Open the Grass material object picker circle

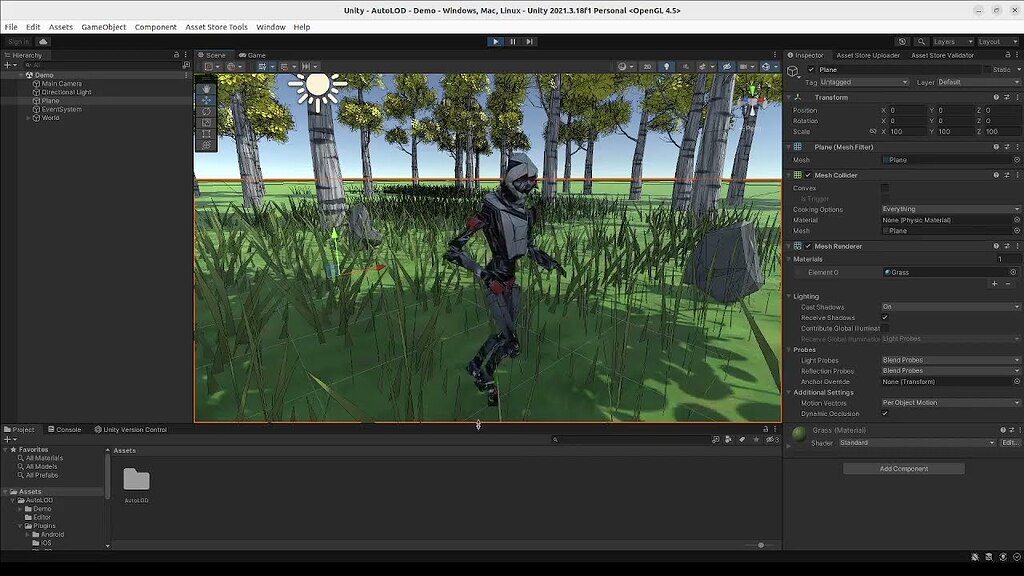(1013, 271)
